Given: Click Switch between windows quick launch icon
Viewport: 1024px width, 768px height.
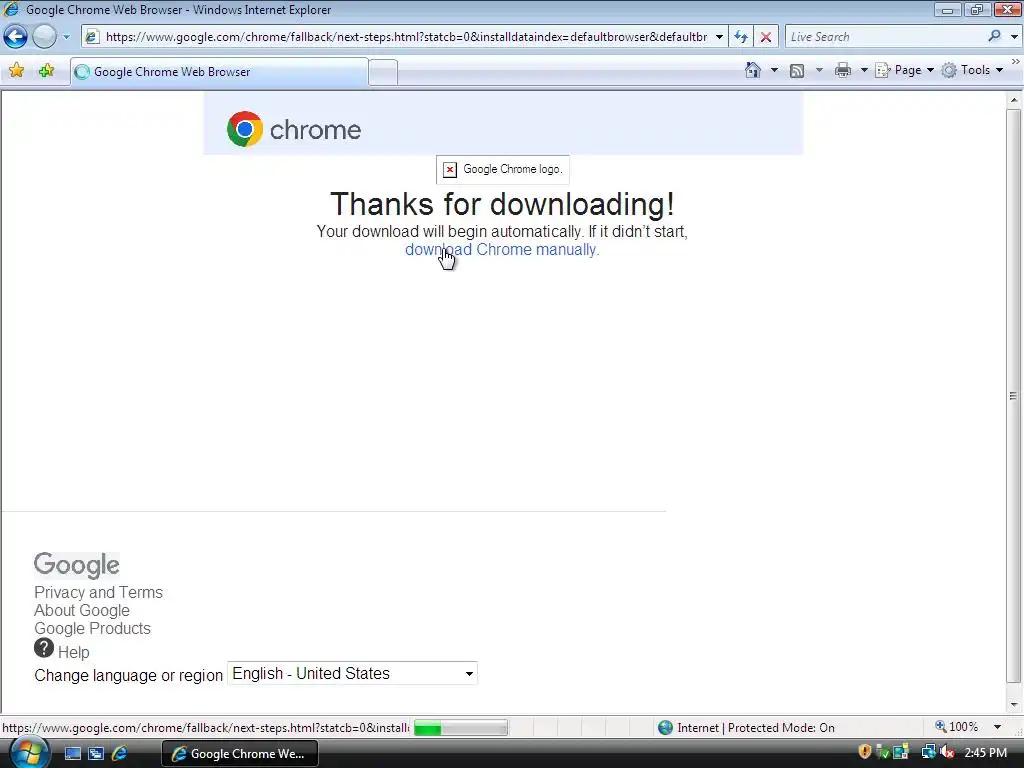Looking at the screenshot, I should pyautogui.click(x=96, y=753).
